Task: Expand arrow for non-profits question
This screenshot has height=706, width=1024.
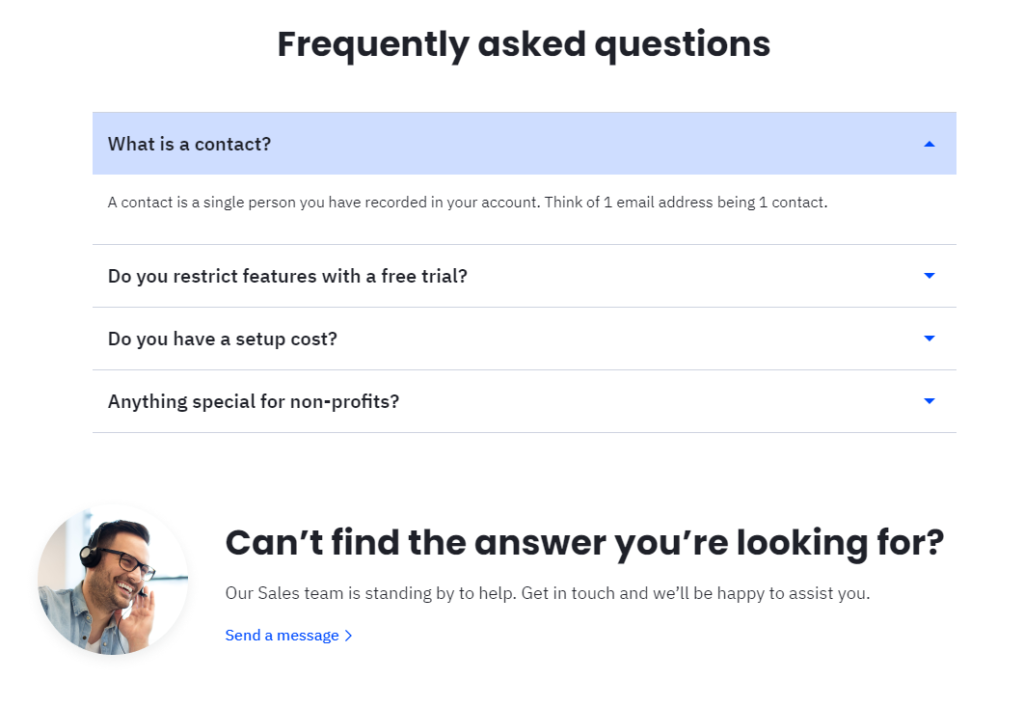Action: tap(929, 402)
